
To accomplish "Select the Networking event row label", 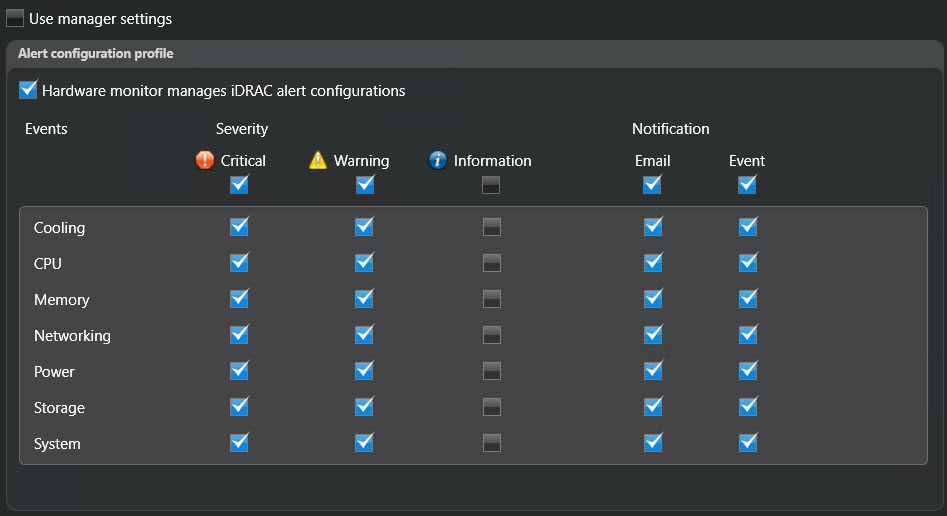I will click(x=72, y=336).
